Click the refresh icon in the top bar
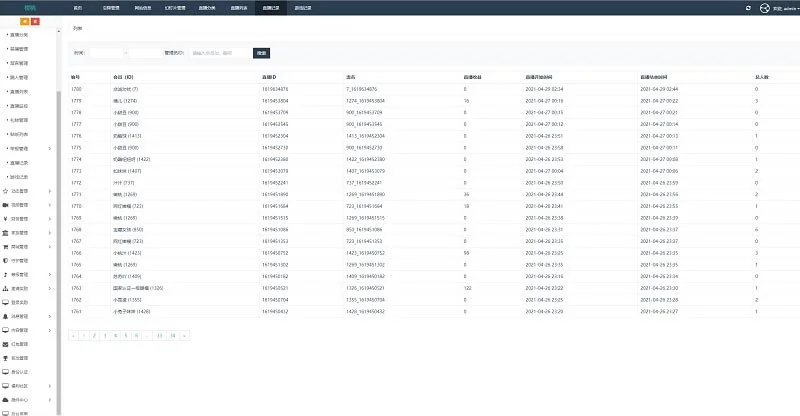Viewport: 800px width, 416px height. [x=748, y=7]
